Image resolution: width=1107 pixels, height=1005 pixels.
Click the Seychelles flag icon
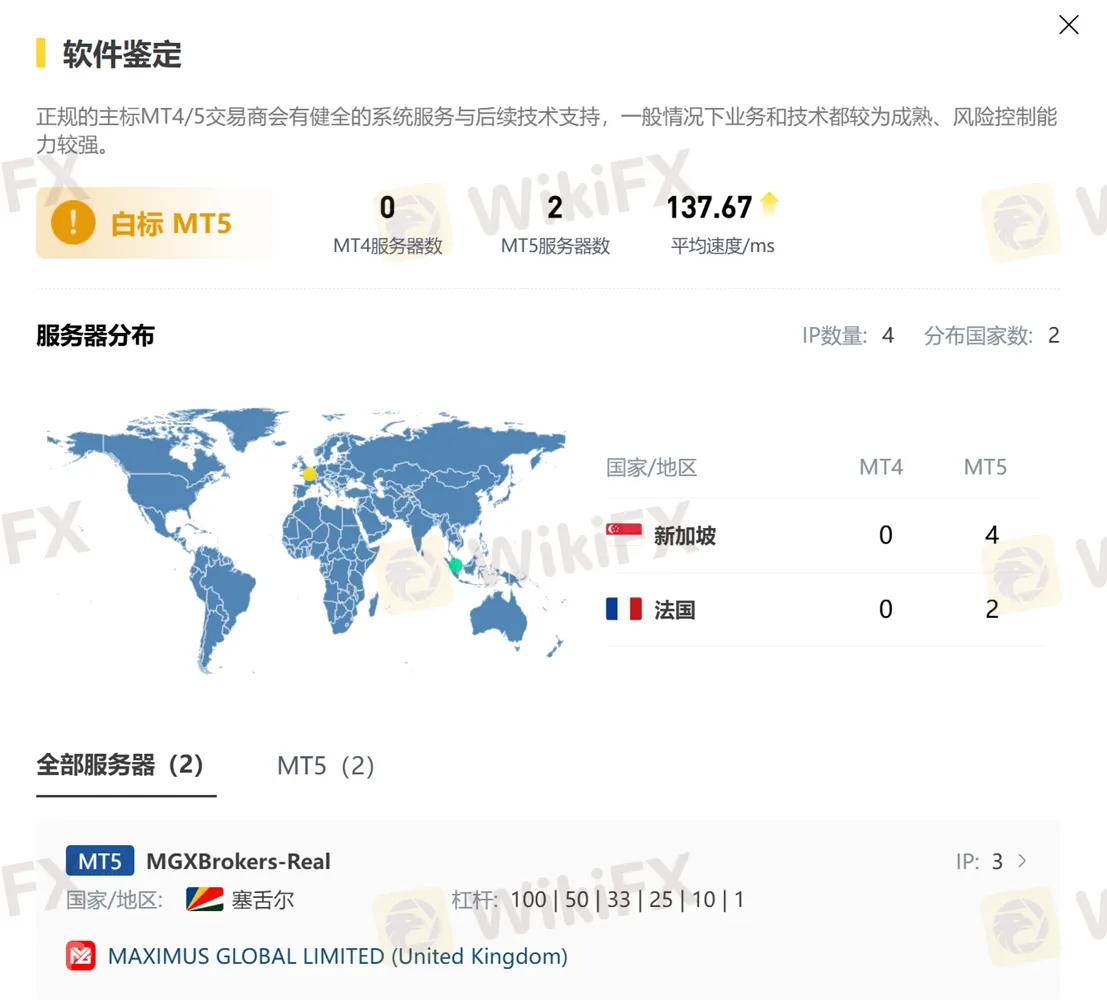tap(204, 899)
